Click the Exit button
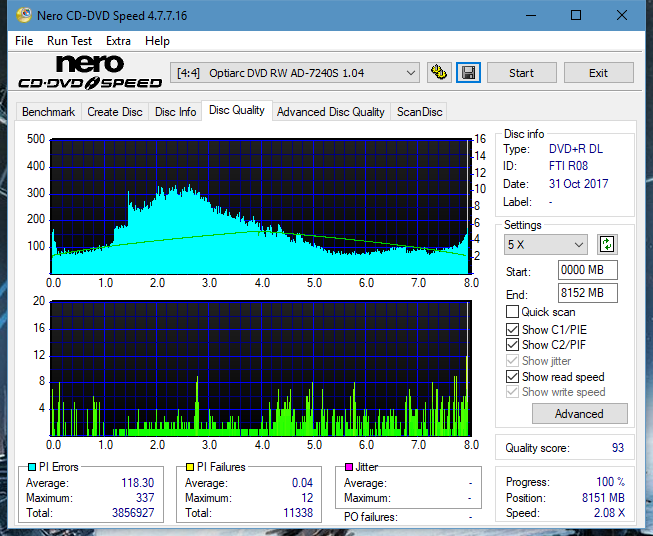The height and width of the screenshot is (536, 653). (x=598, y=73)
